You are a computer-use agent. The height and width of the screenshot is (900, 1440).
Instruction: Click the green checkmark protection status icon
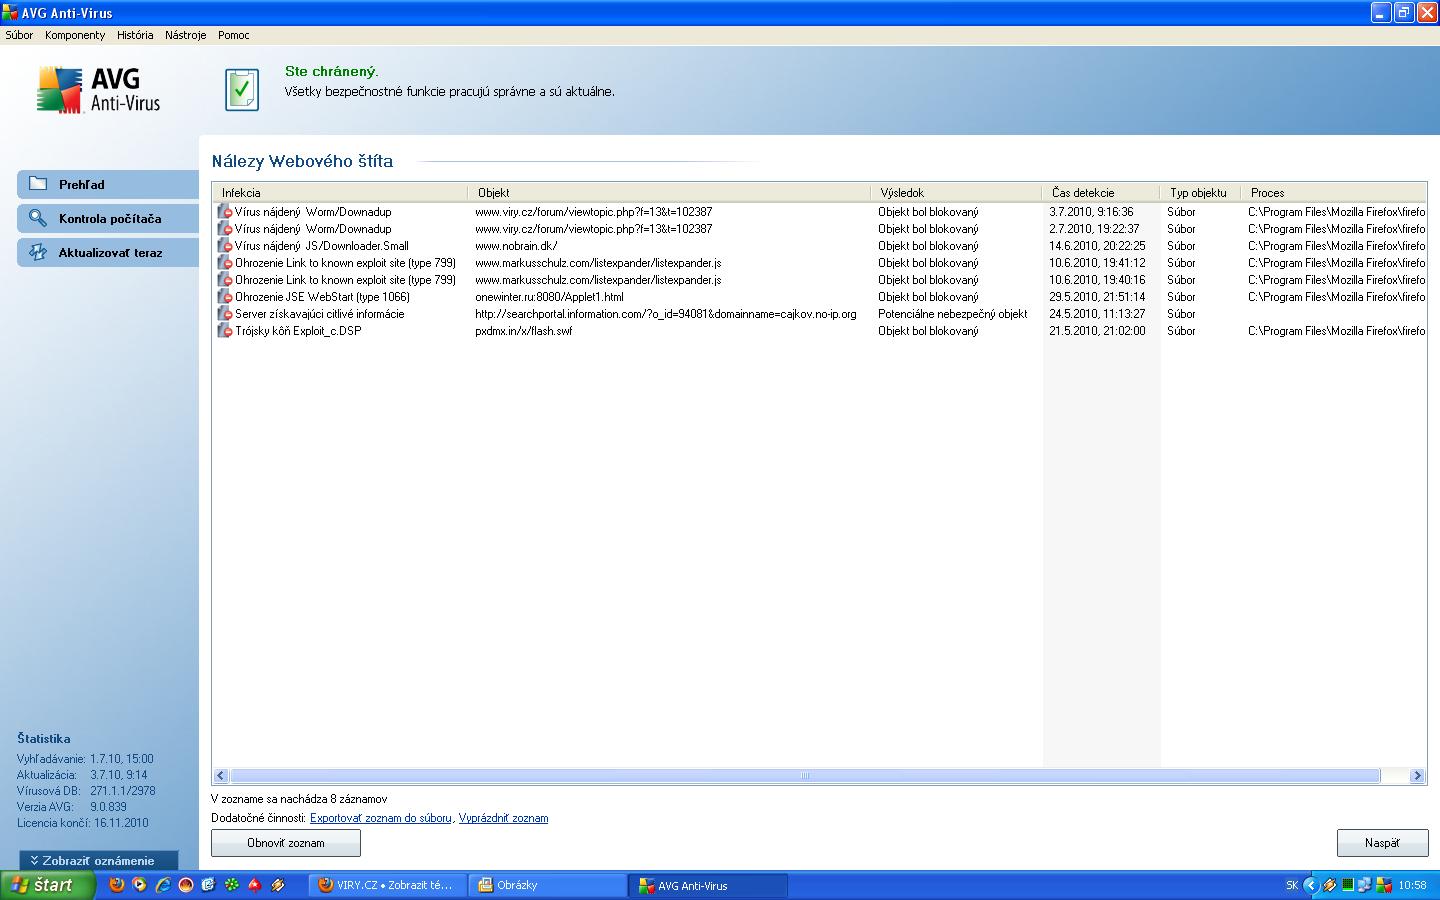coord(241,90)
